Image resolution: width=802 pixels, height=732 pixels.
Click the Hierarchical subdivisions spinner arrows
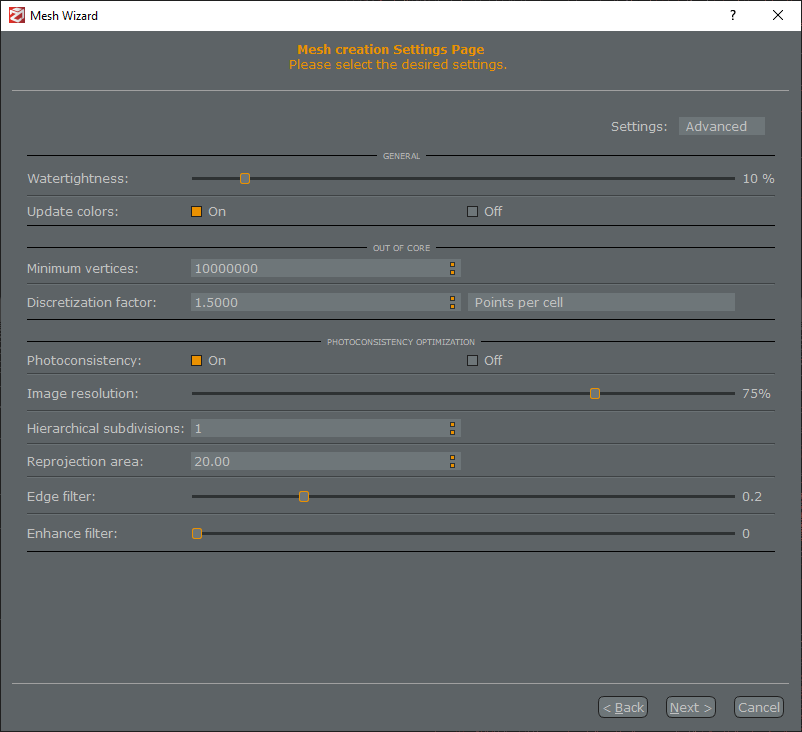(452, 428)
